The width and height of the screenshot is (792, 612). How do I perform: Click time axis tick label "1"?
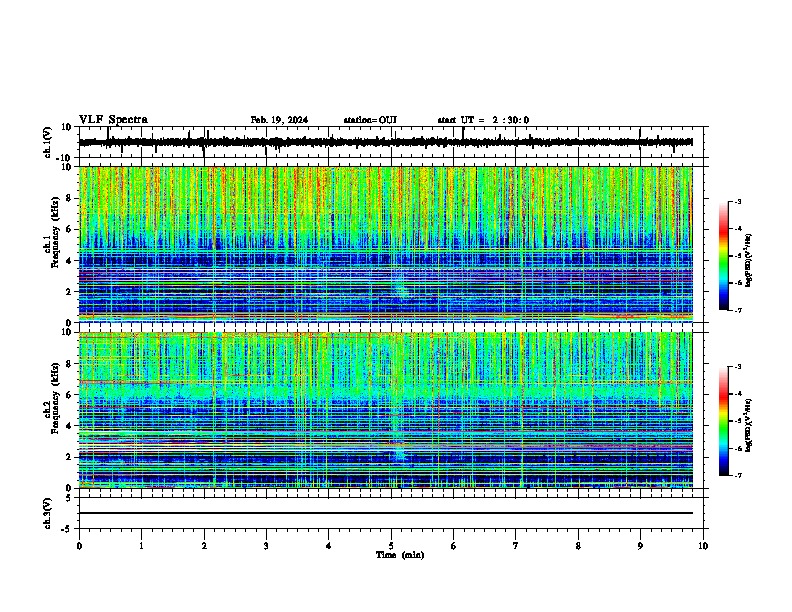141,546
